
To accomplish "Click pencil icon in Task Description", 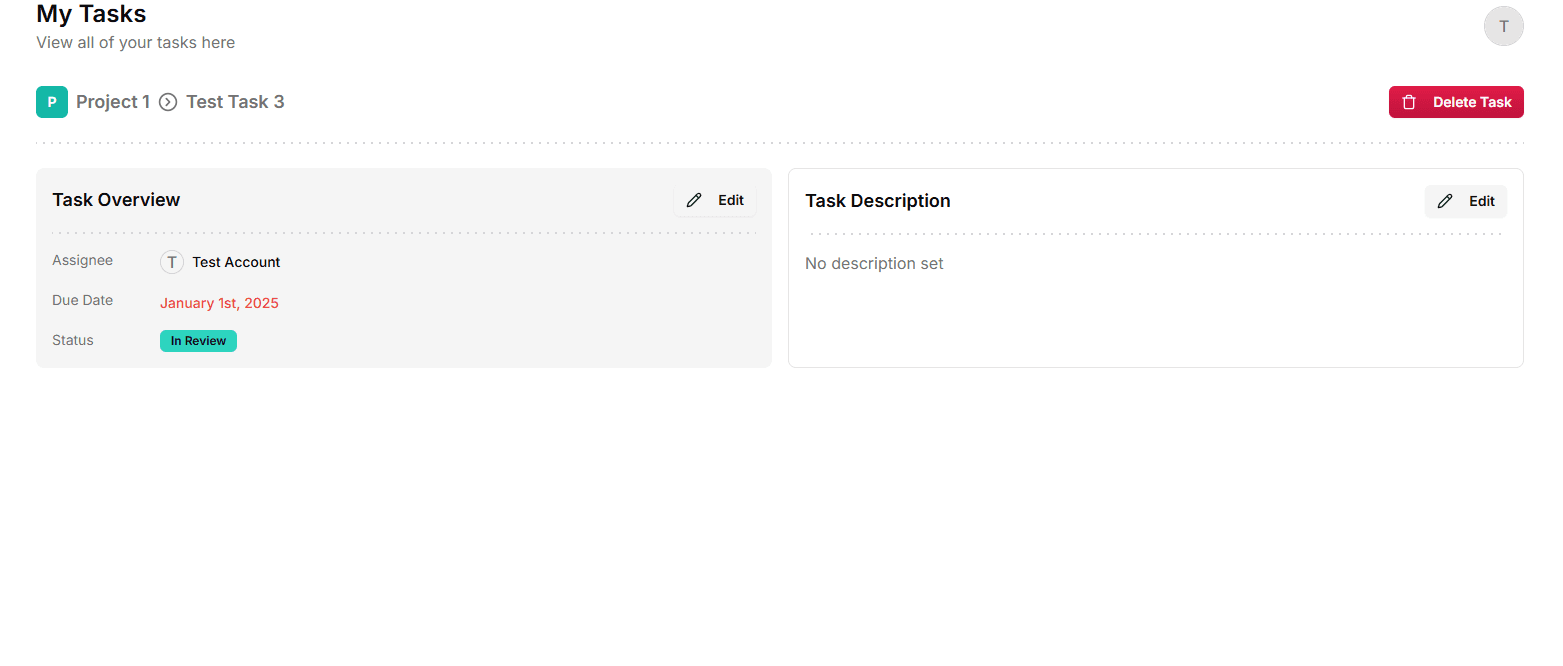I will point(1445,201).
